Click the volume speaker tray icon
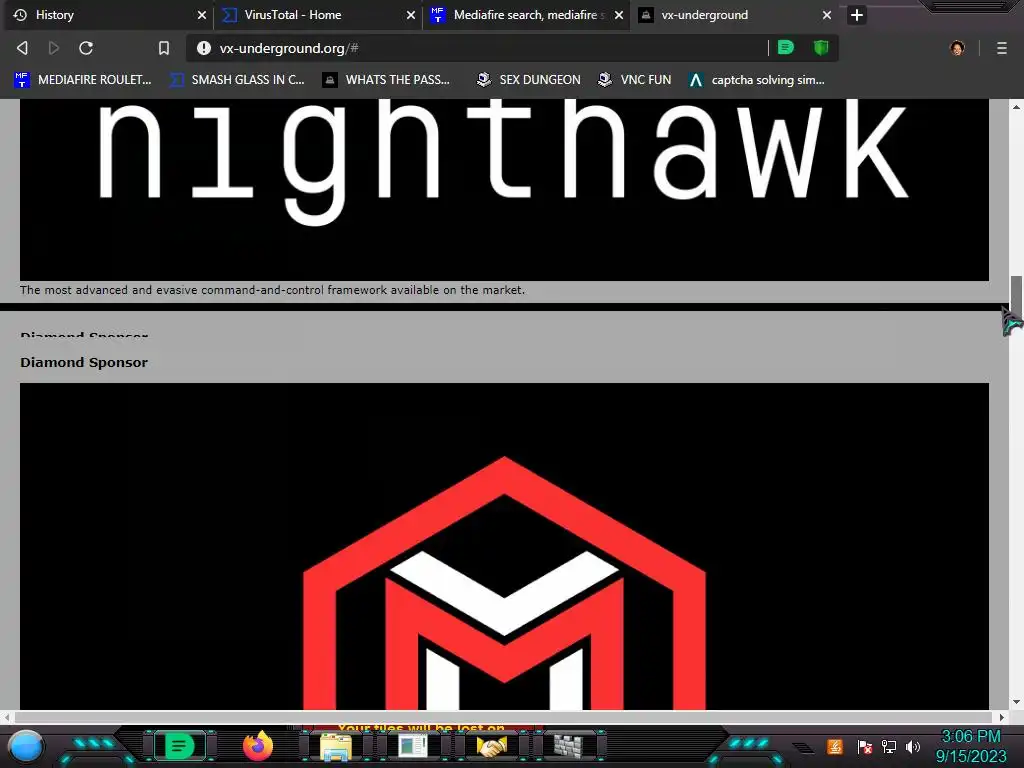Screen dimensions: 1024x768 (x=912, y=746)
